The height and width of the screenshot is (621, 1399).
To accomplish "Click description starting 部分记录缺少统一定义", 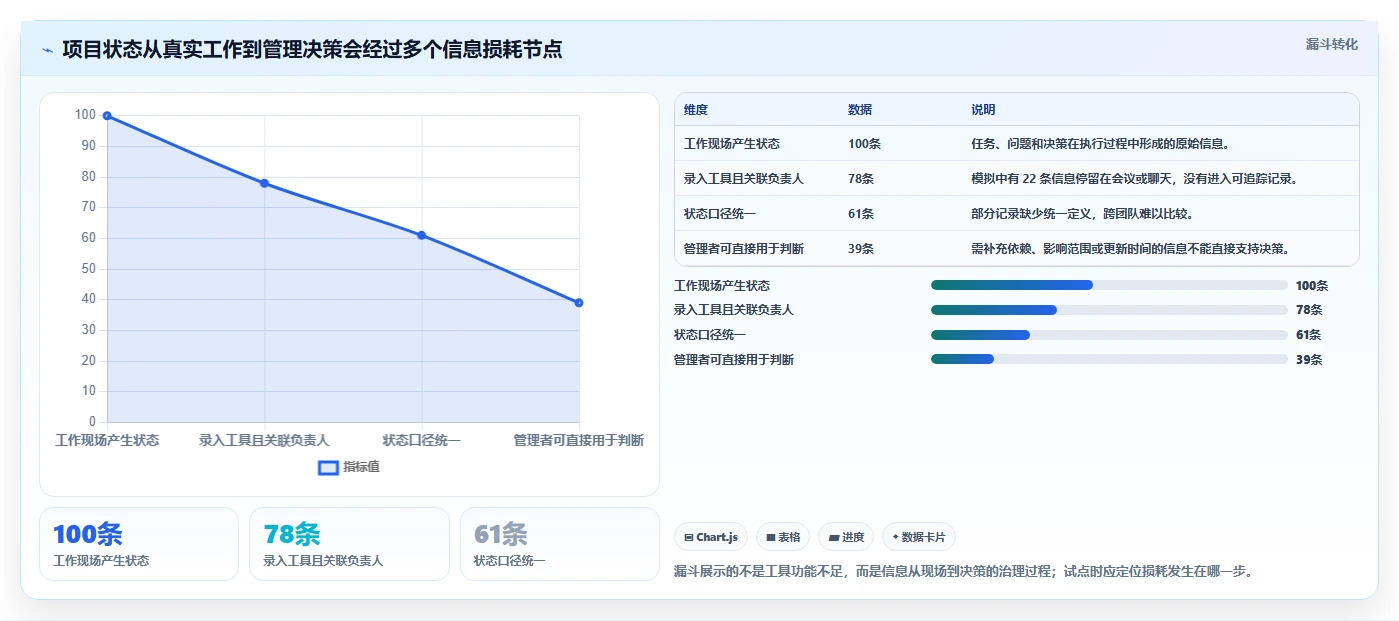I will [x=1082, y=214].
